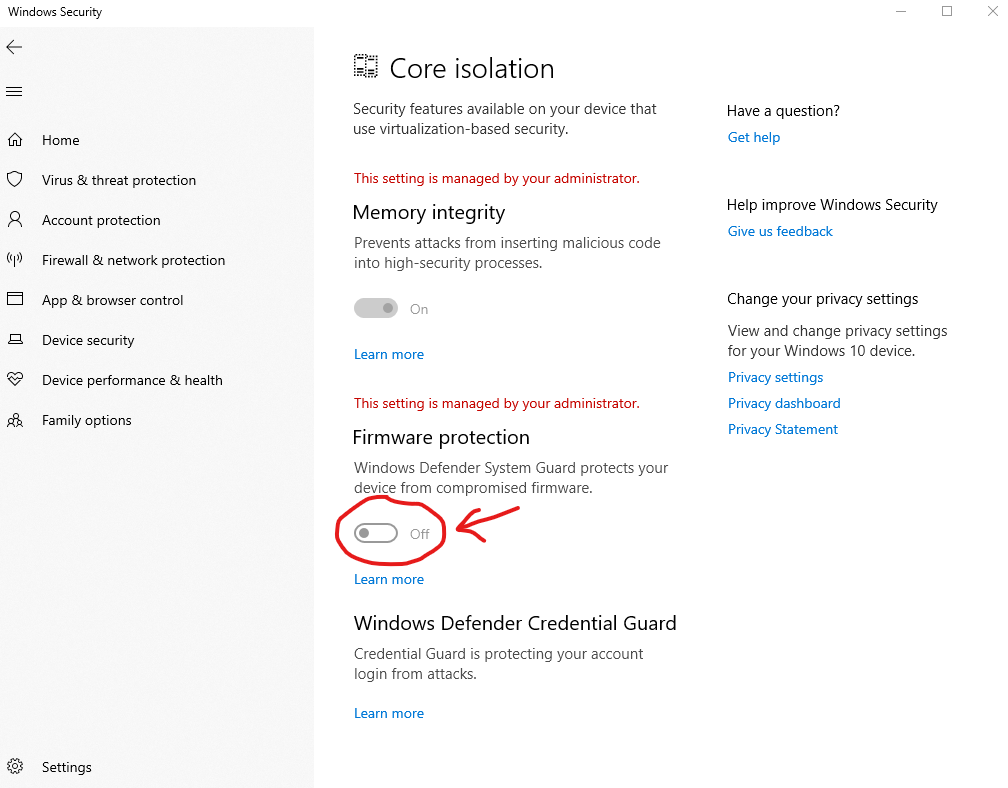Maximize the Windows Security window
Viewport: 1008px width, 788px height.
(x=947, y=12)
